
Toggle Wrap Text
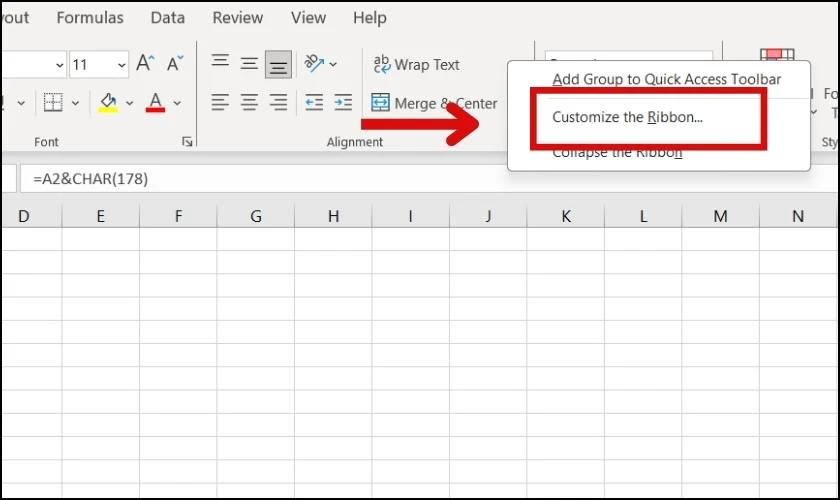[416, 64]
